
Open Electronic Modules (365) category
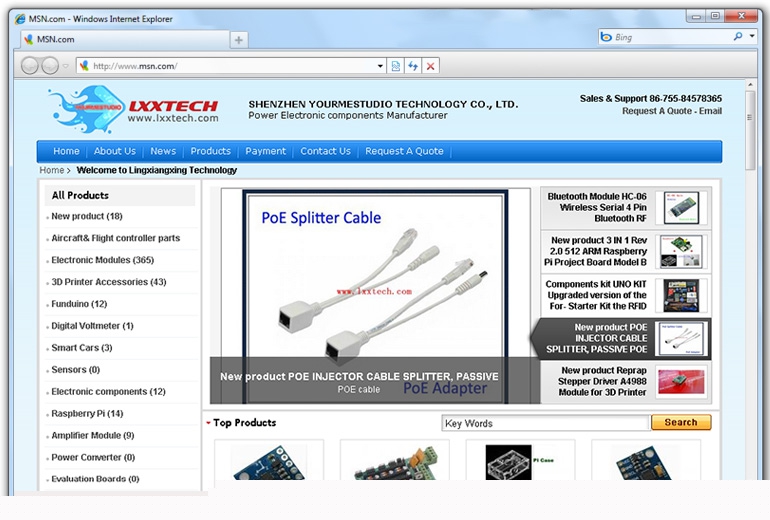point(103,260)
